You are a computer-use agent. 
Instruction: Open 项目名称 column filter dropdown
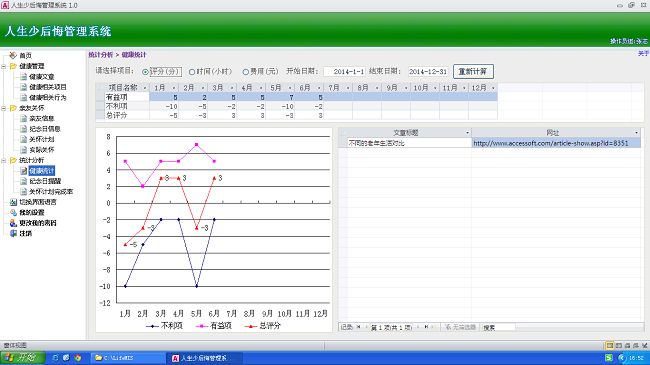(x=145, y=88)
